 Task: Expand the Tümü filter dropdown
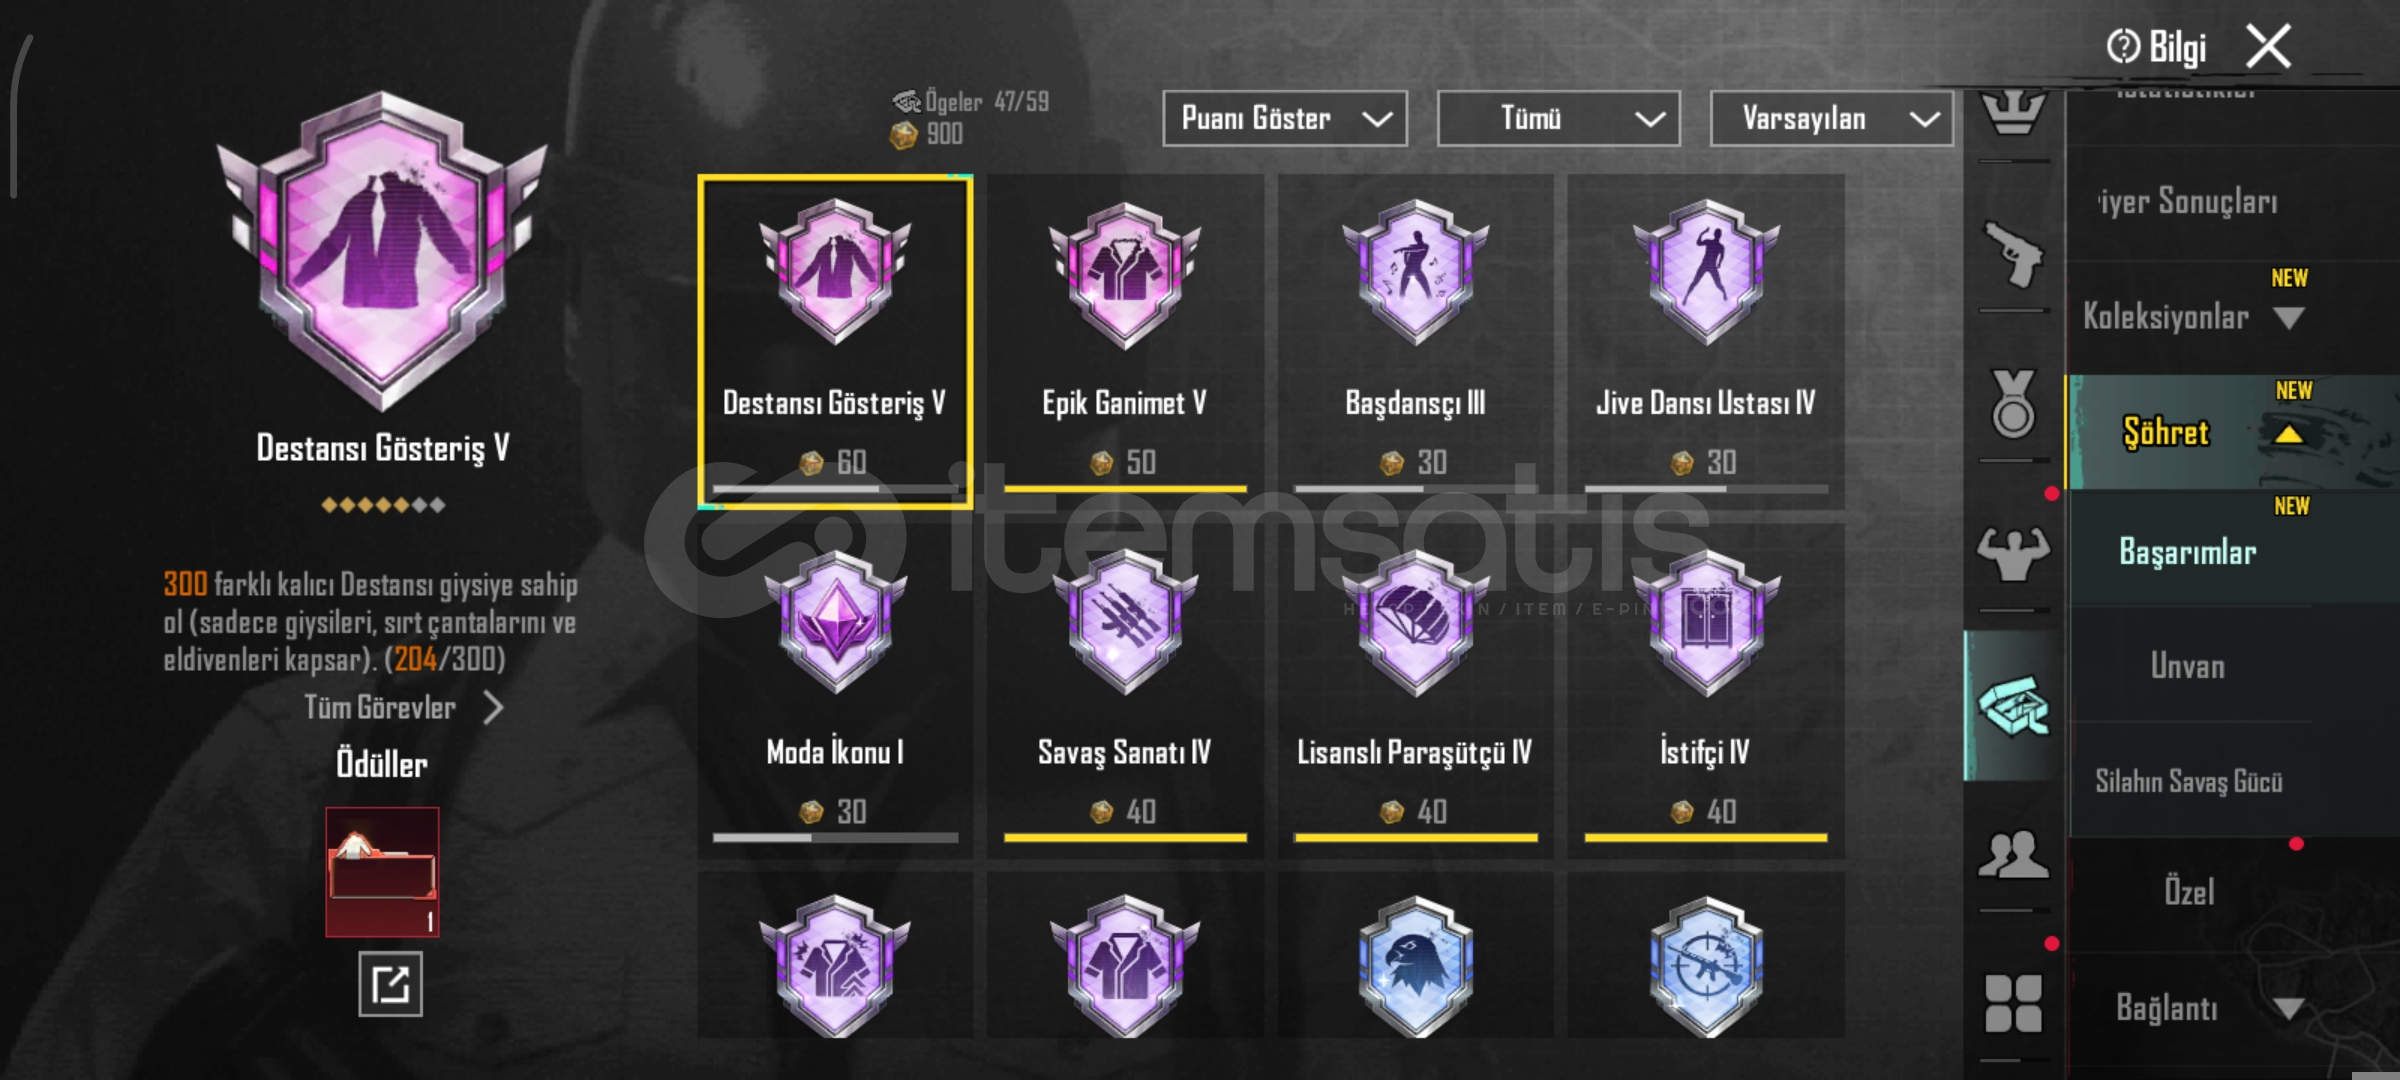point(1558,118)
